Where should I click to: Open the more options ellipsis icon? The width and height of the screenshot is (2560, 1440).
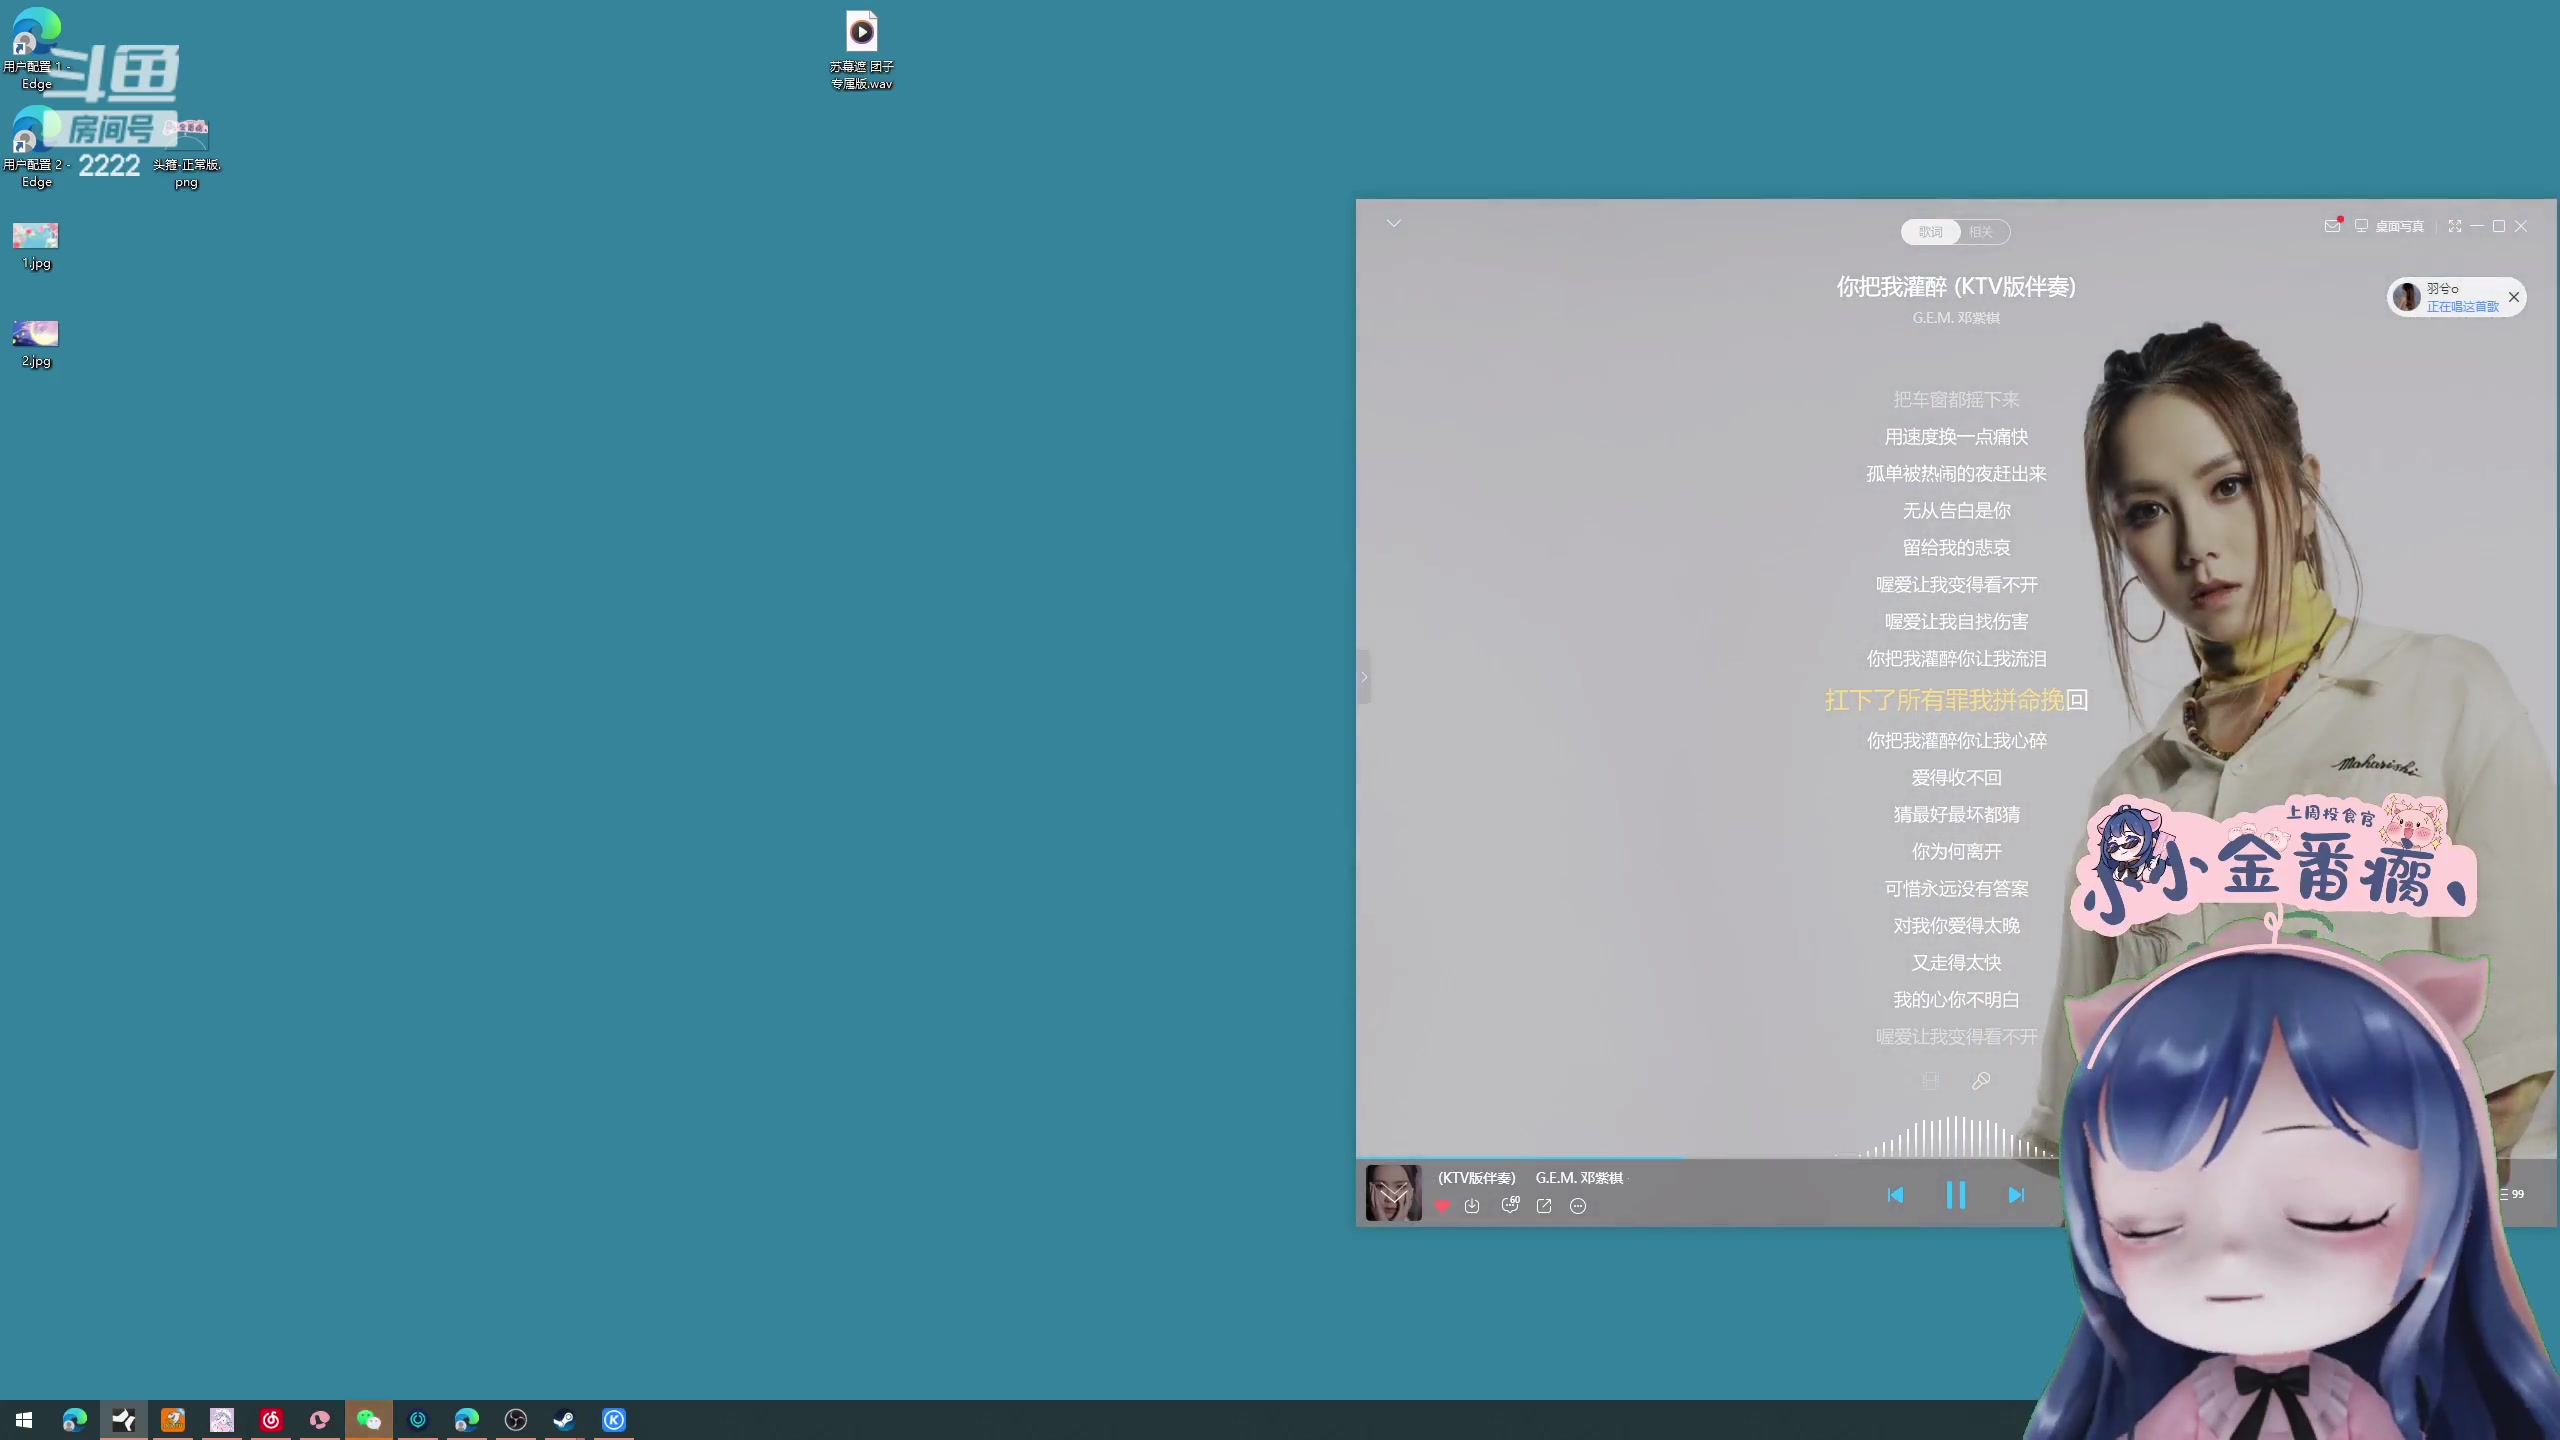pyautogui.click(x=1578, y=1206)
